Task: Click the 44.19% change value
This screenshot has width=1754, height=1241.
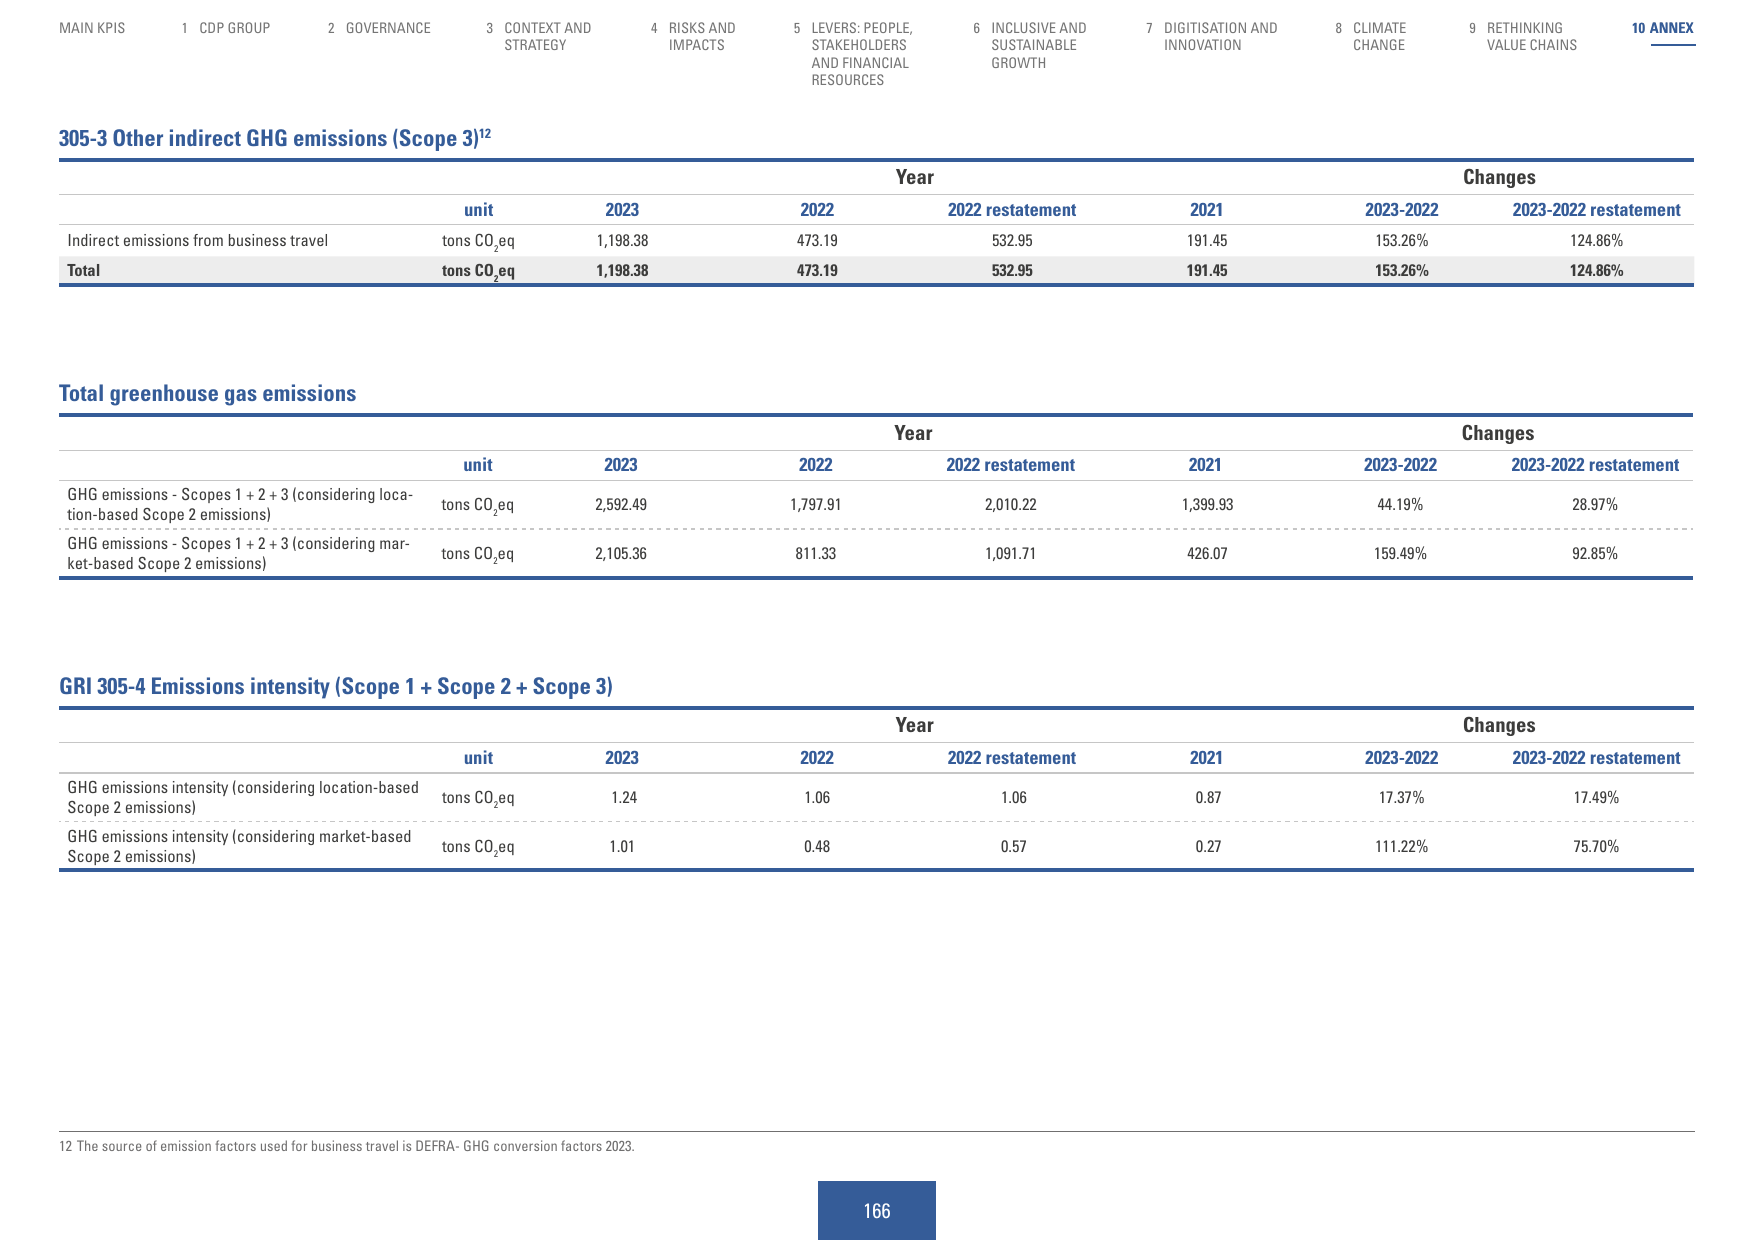Action: point(1400,504)
